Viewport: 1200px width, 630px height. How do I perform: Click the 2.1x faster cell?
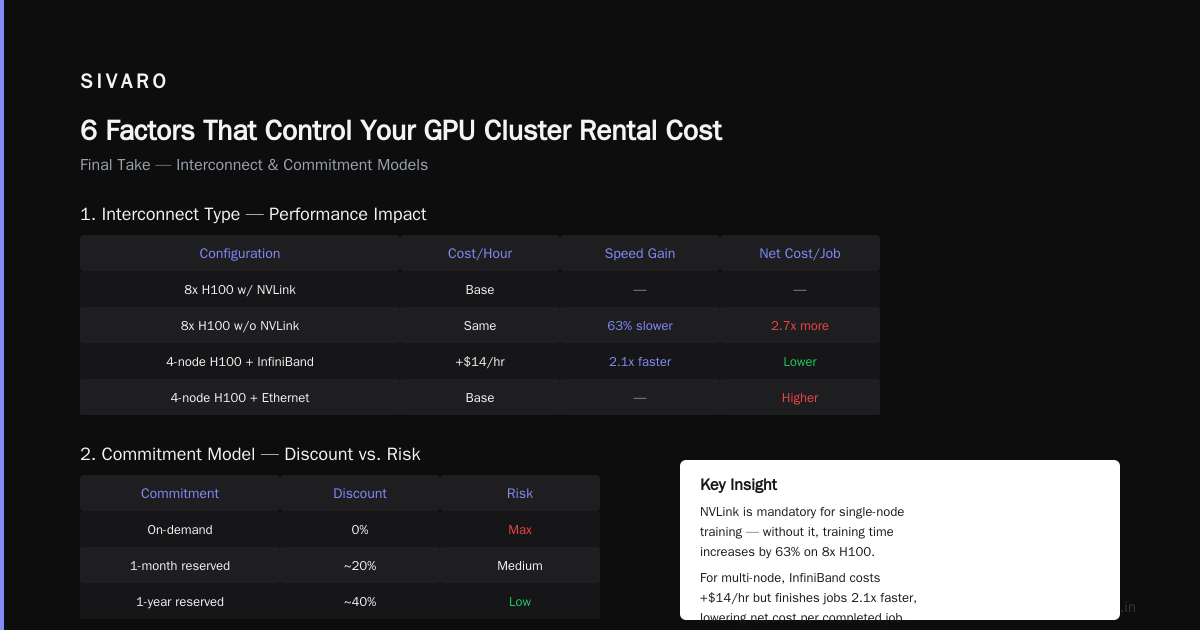coord(640,361)
